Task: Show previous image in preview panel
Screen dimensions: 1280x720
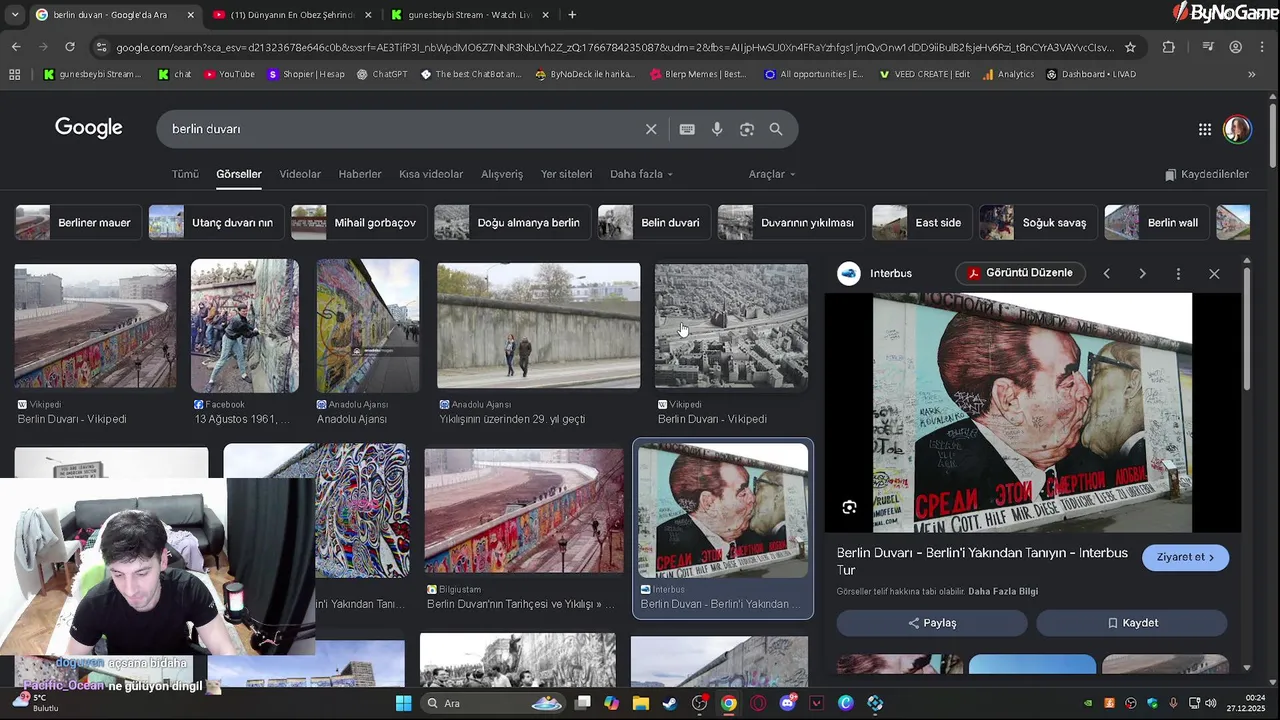Action: coord(1106,273)
